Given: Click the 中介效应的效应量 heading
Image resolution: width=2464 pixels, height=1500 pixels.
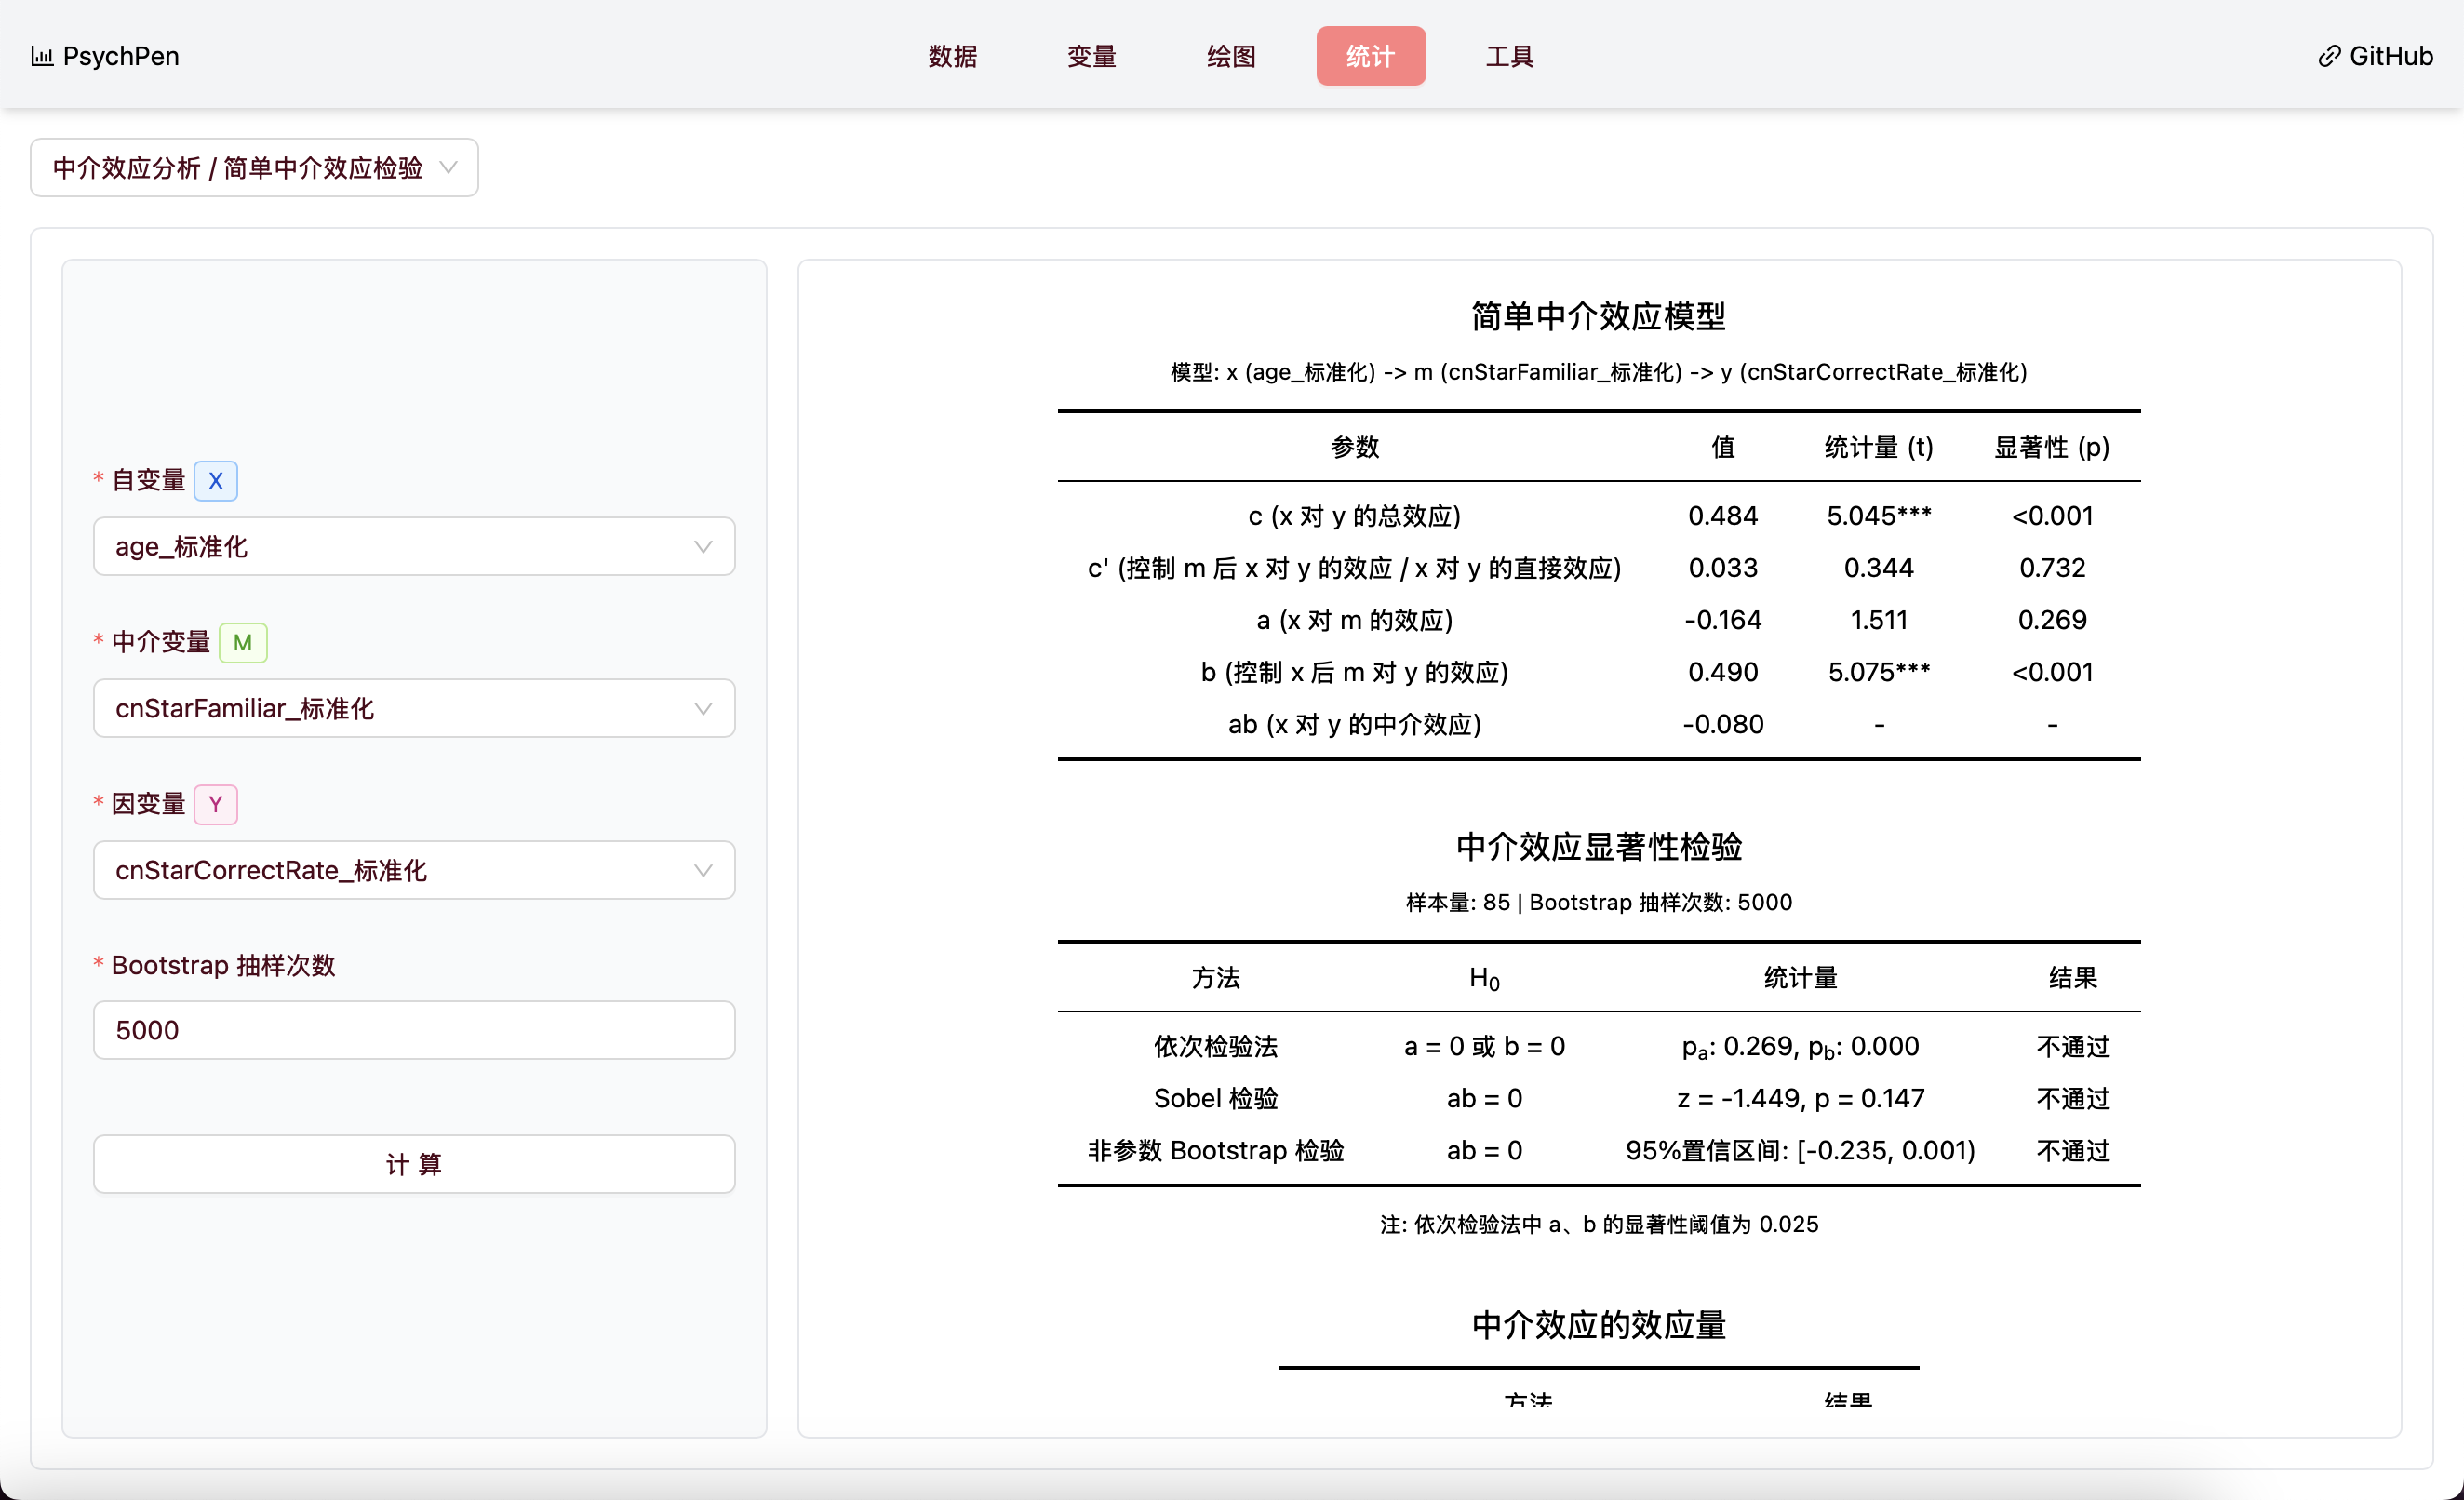Looking at the screenshot, I should click(1598, 1325).
